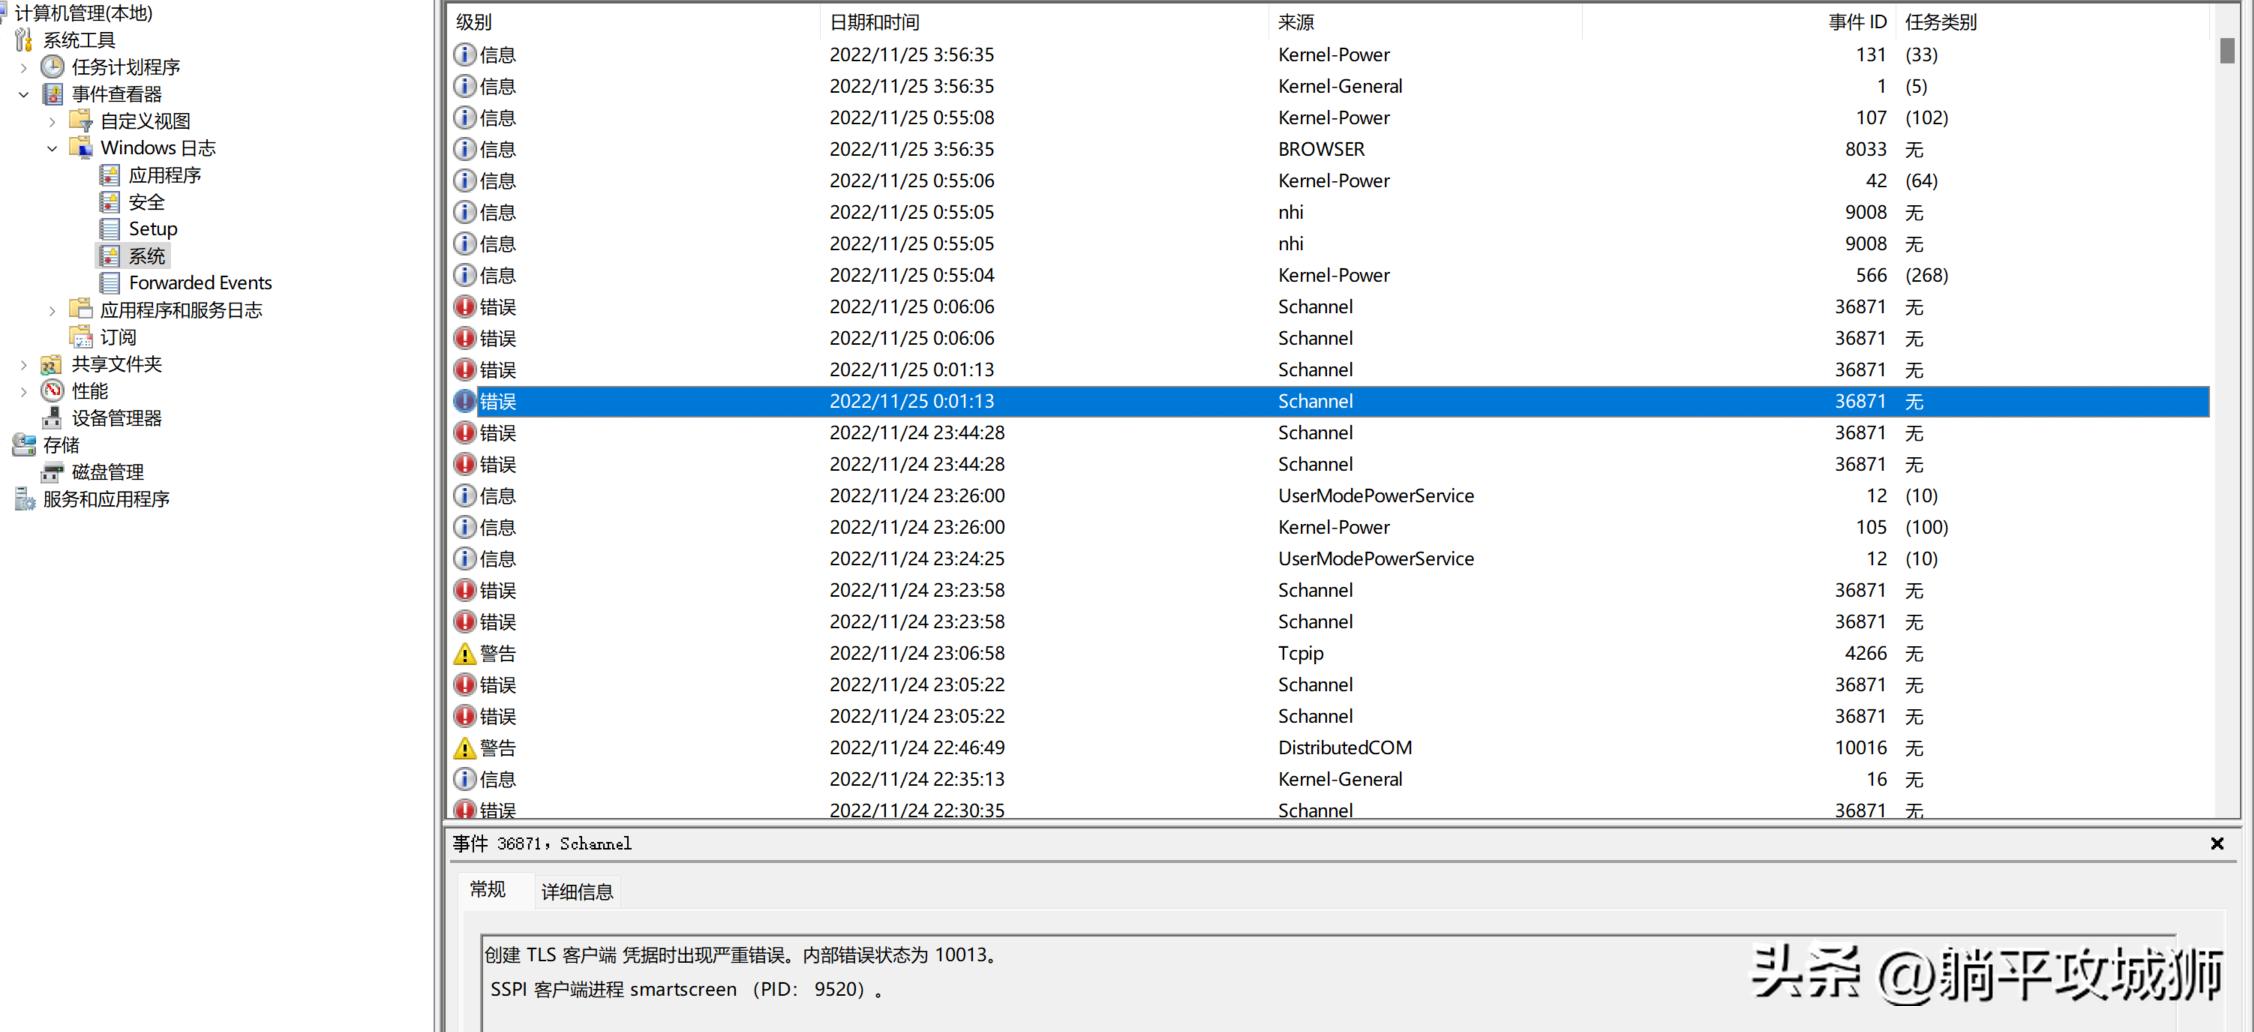The height and width of the screenshot is (1032, 2254).
Task: Switch to the 详细信息 tab
Action: pos(577,892)
